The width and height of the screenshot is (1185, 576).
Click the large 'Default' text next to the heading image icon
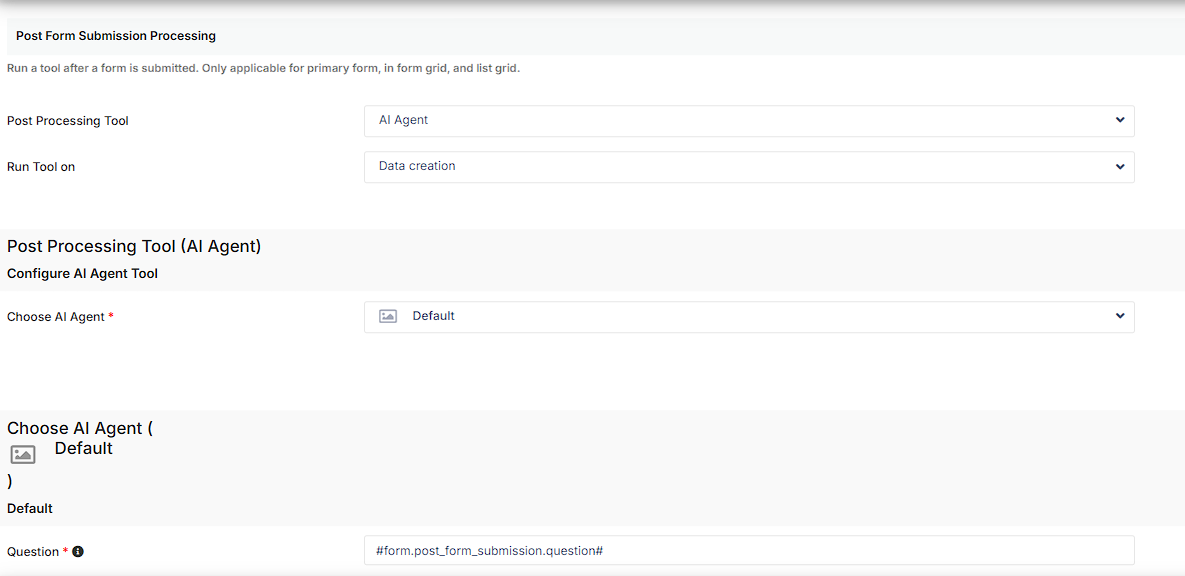tap(84, 448)
